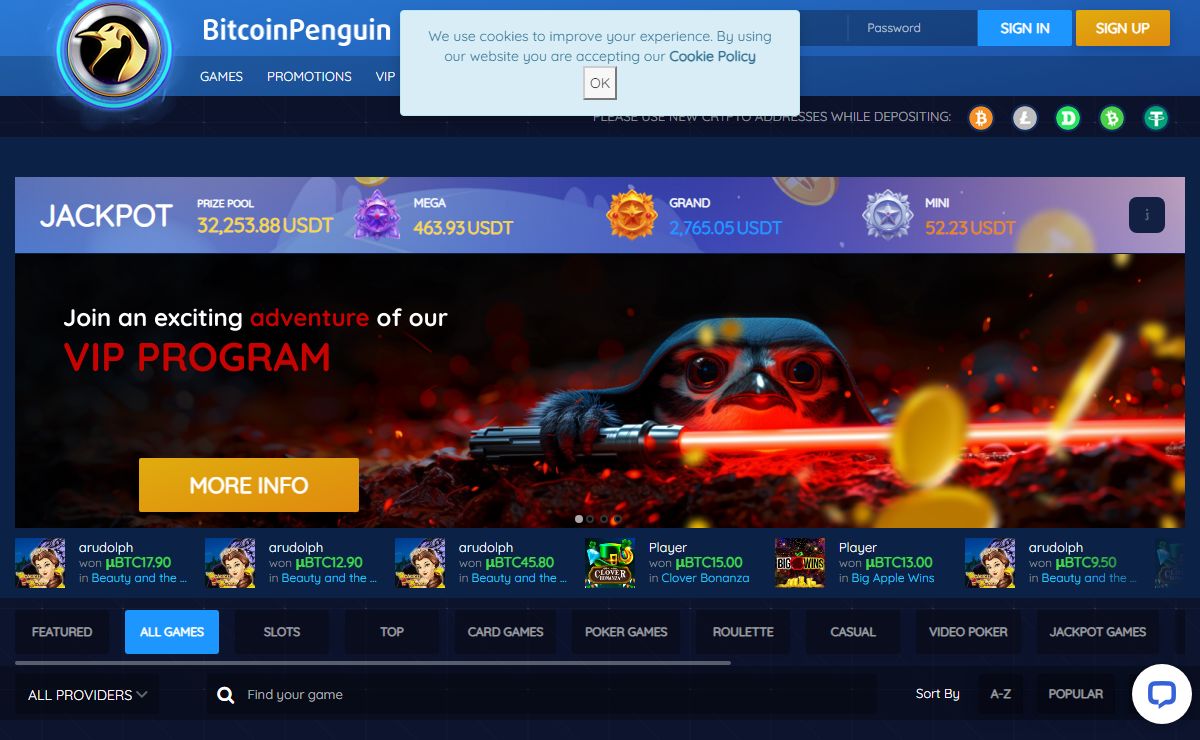Click the yellow Sign Up button

tap(1122, 28)
